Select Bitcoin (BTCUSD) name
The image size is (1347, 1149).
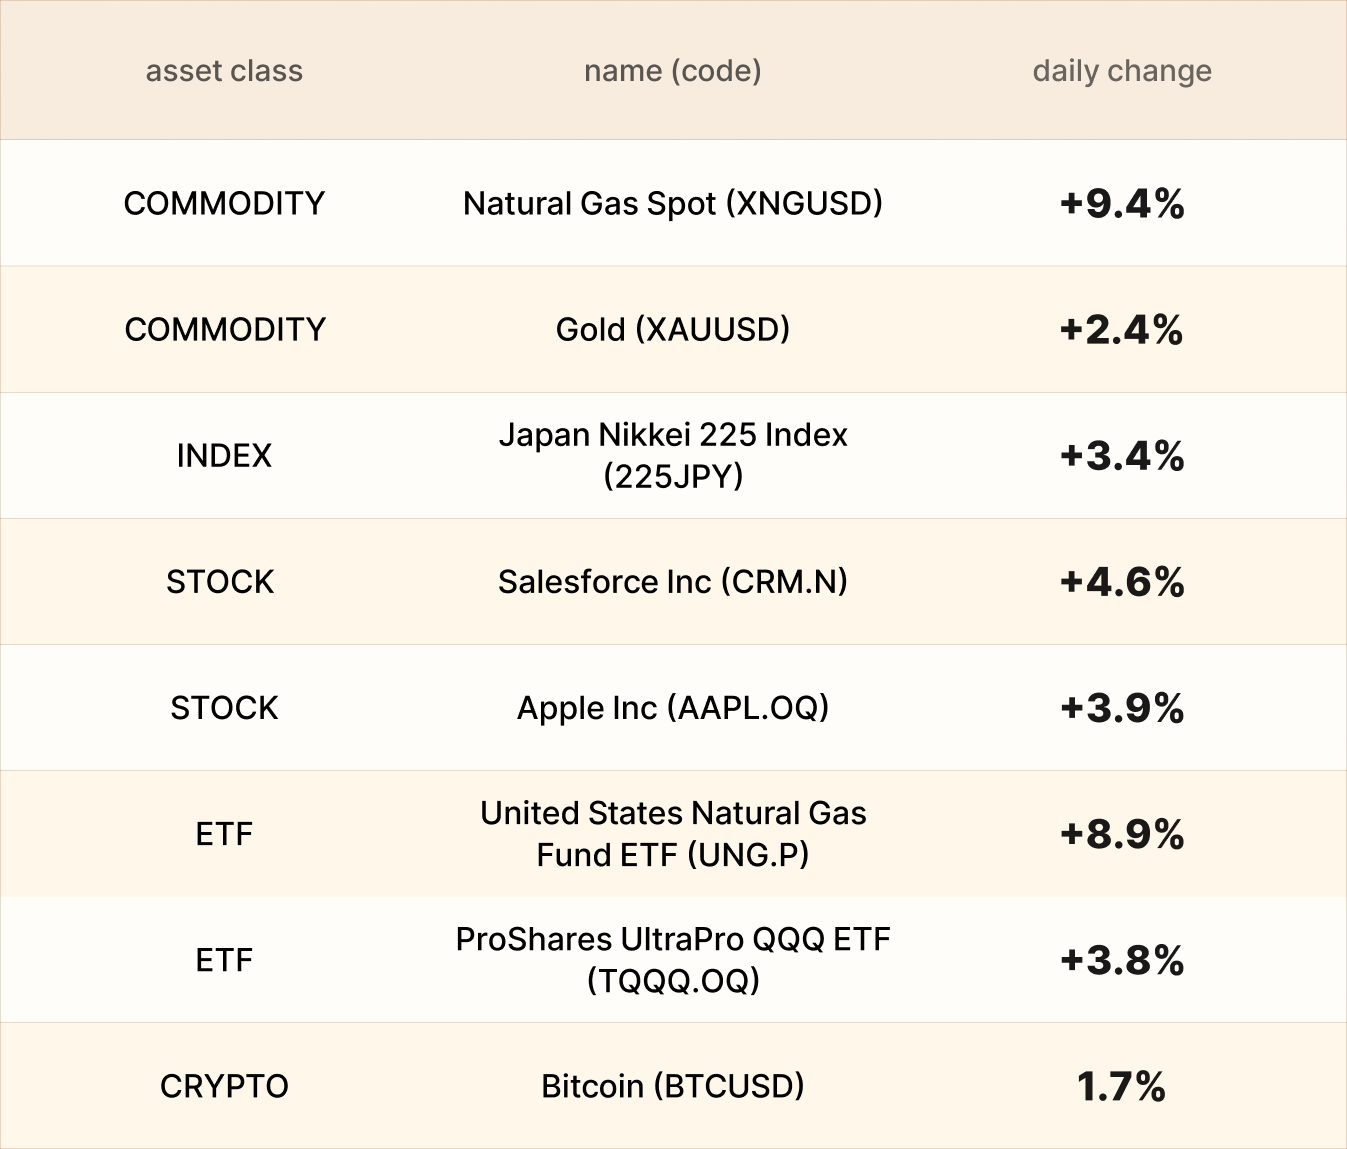[672, 1085]
